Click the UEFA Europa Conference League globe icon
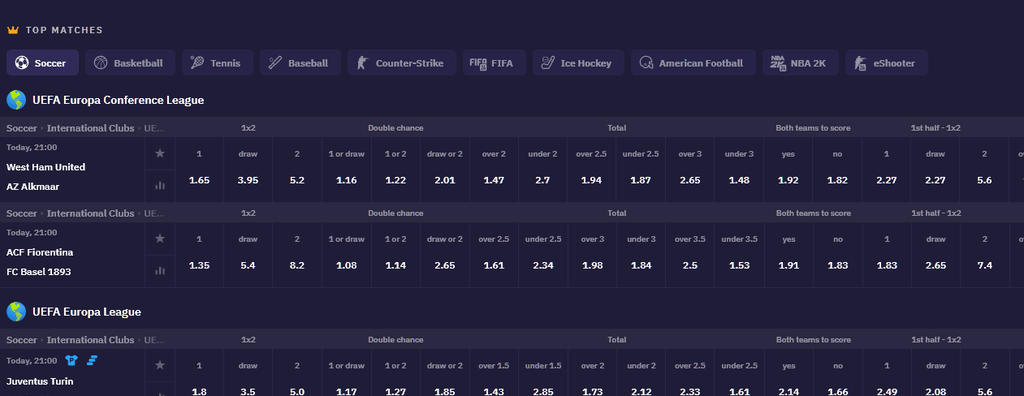Screen dimensions: 1024x396 click(16, 100)
